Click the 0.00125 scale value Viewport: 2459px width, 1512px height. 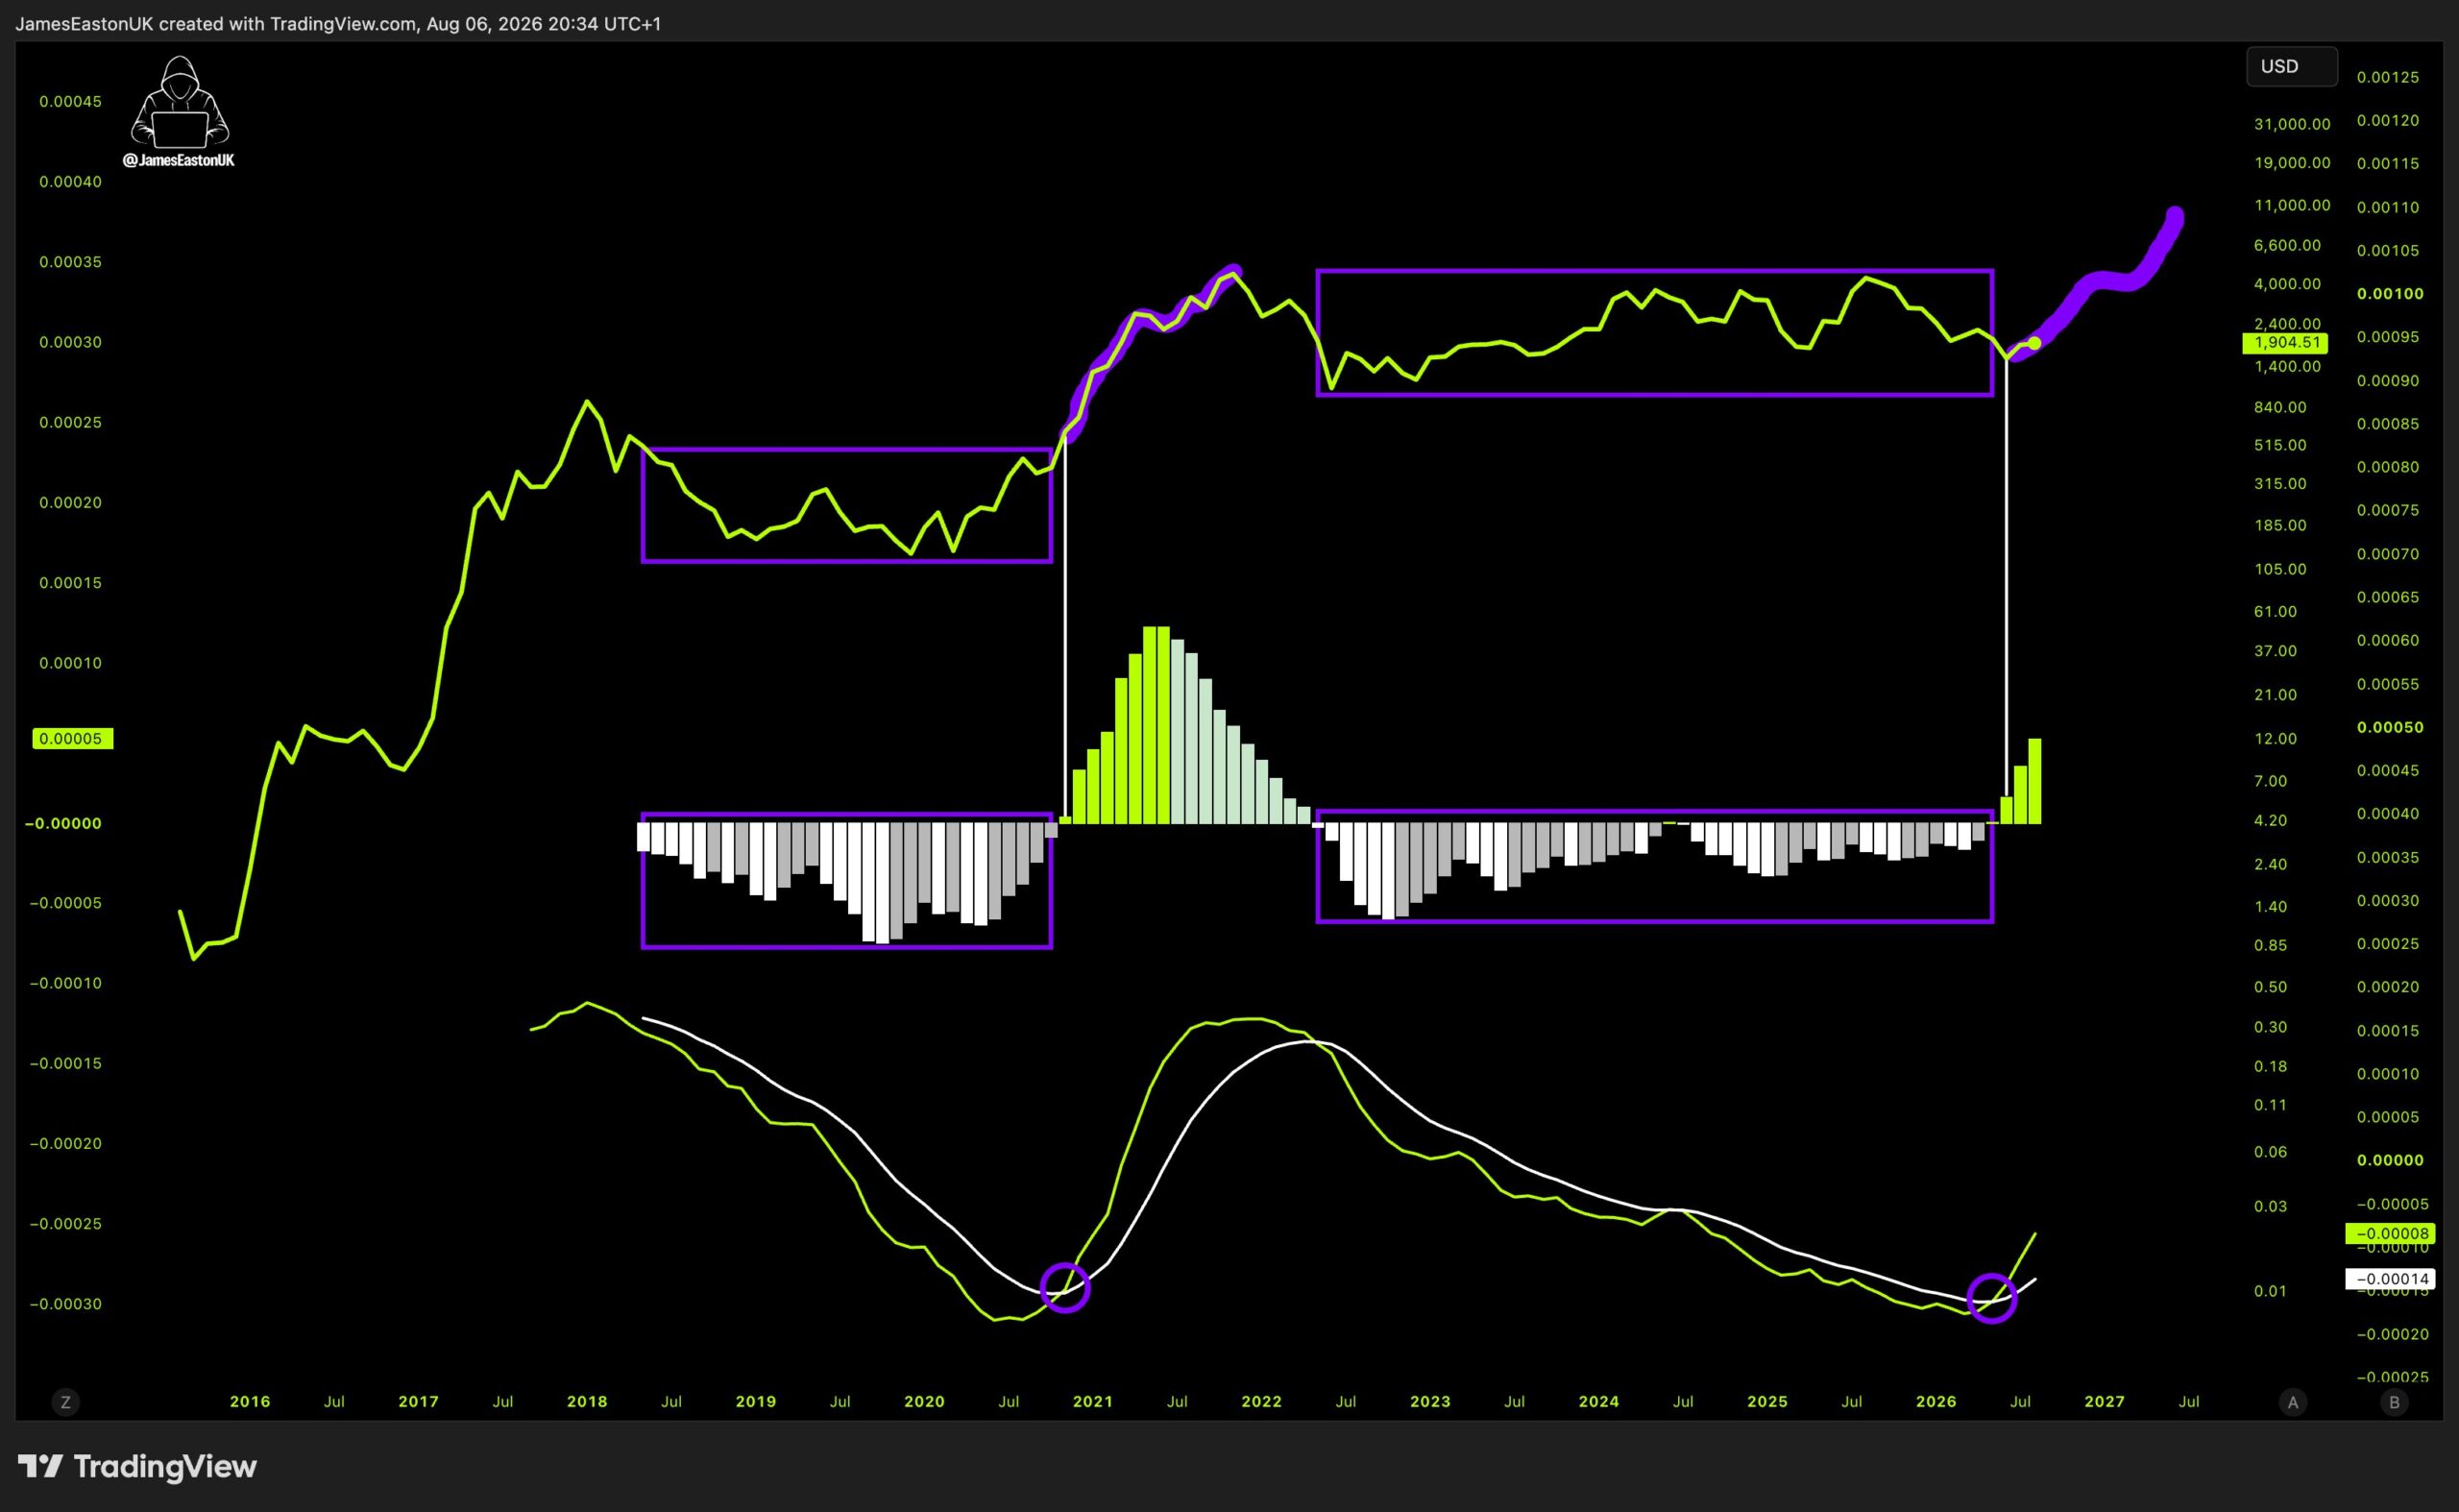pos(2388,77)
